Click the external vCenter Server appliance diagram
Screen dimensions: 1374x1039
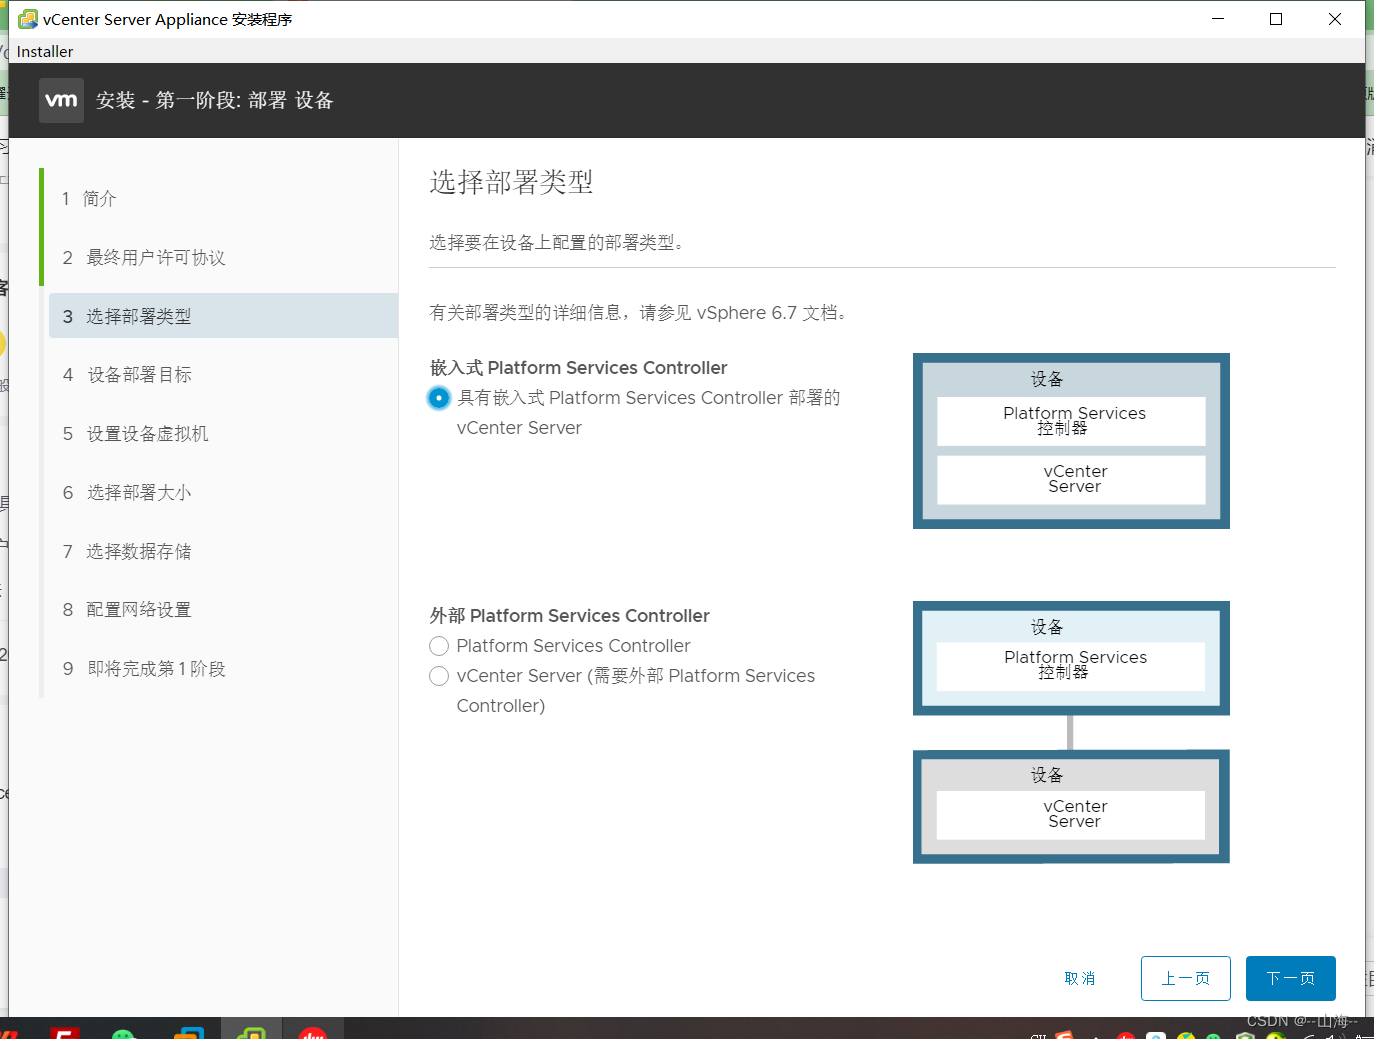coord(1071,806)
